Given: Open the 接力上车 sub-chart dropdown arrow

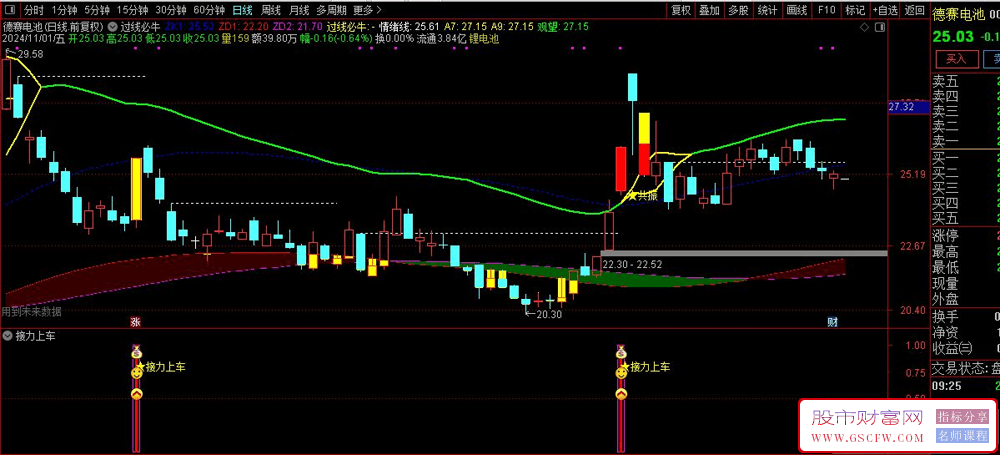Looking at the screenshot, I should click(8, 336).
